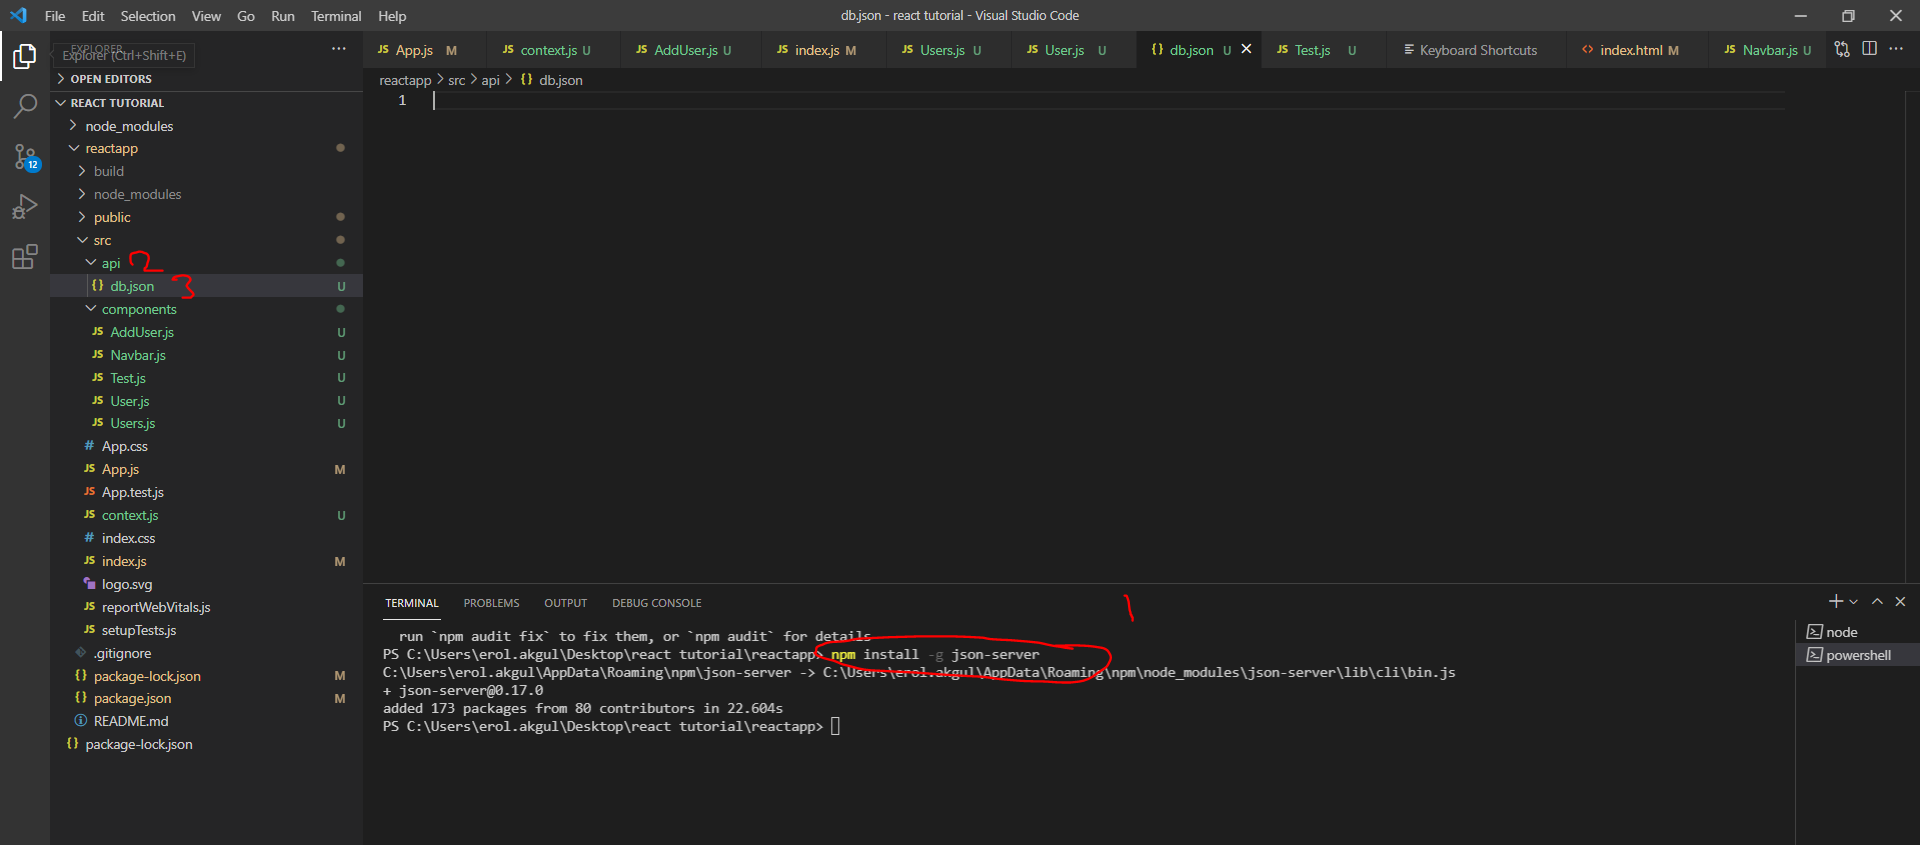
Task: Switch to the PROBLEMS panel tab
Action: point(491,603)
